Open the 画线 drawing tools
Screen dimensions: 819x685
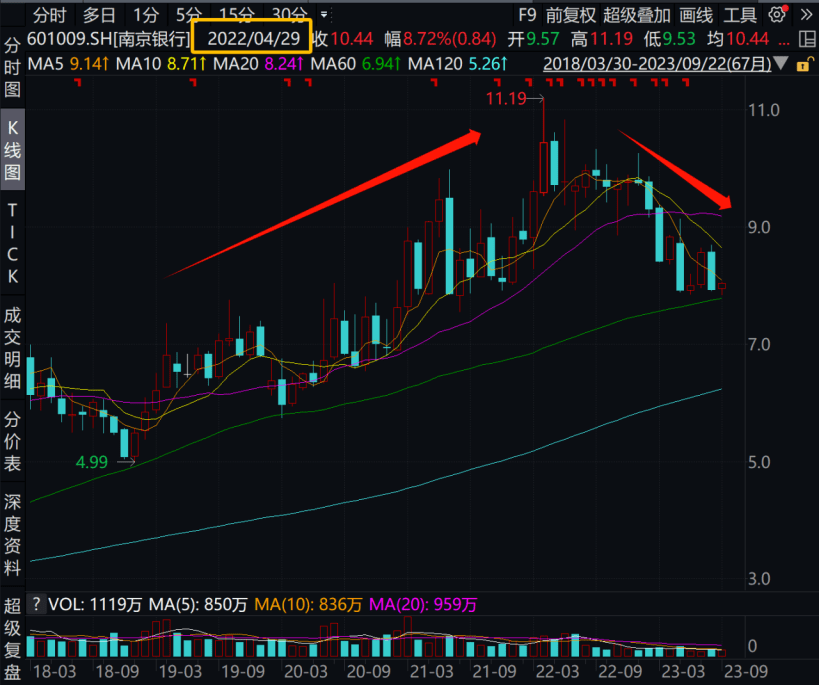696,15
